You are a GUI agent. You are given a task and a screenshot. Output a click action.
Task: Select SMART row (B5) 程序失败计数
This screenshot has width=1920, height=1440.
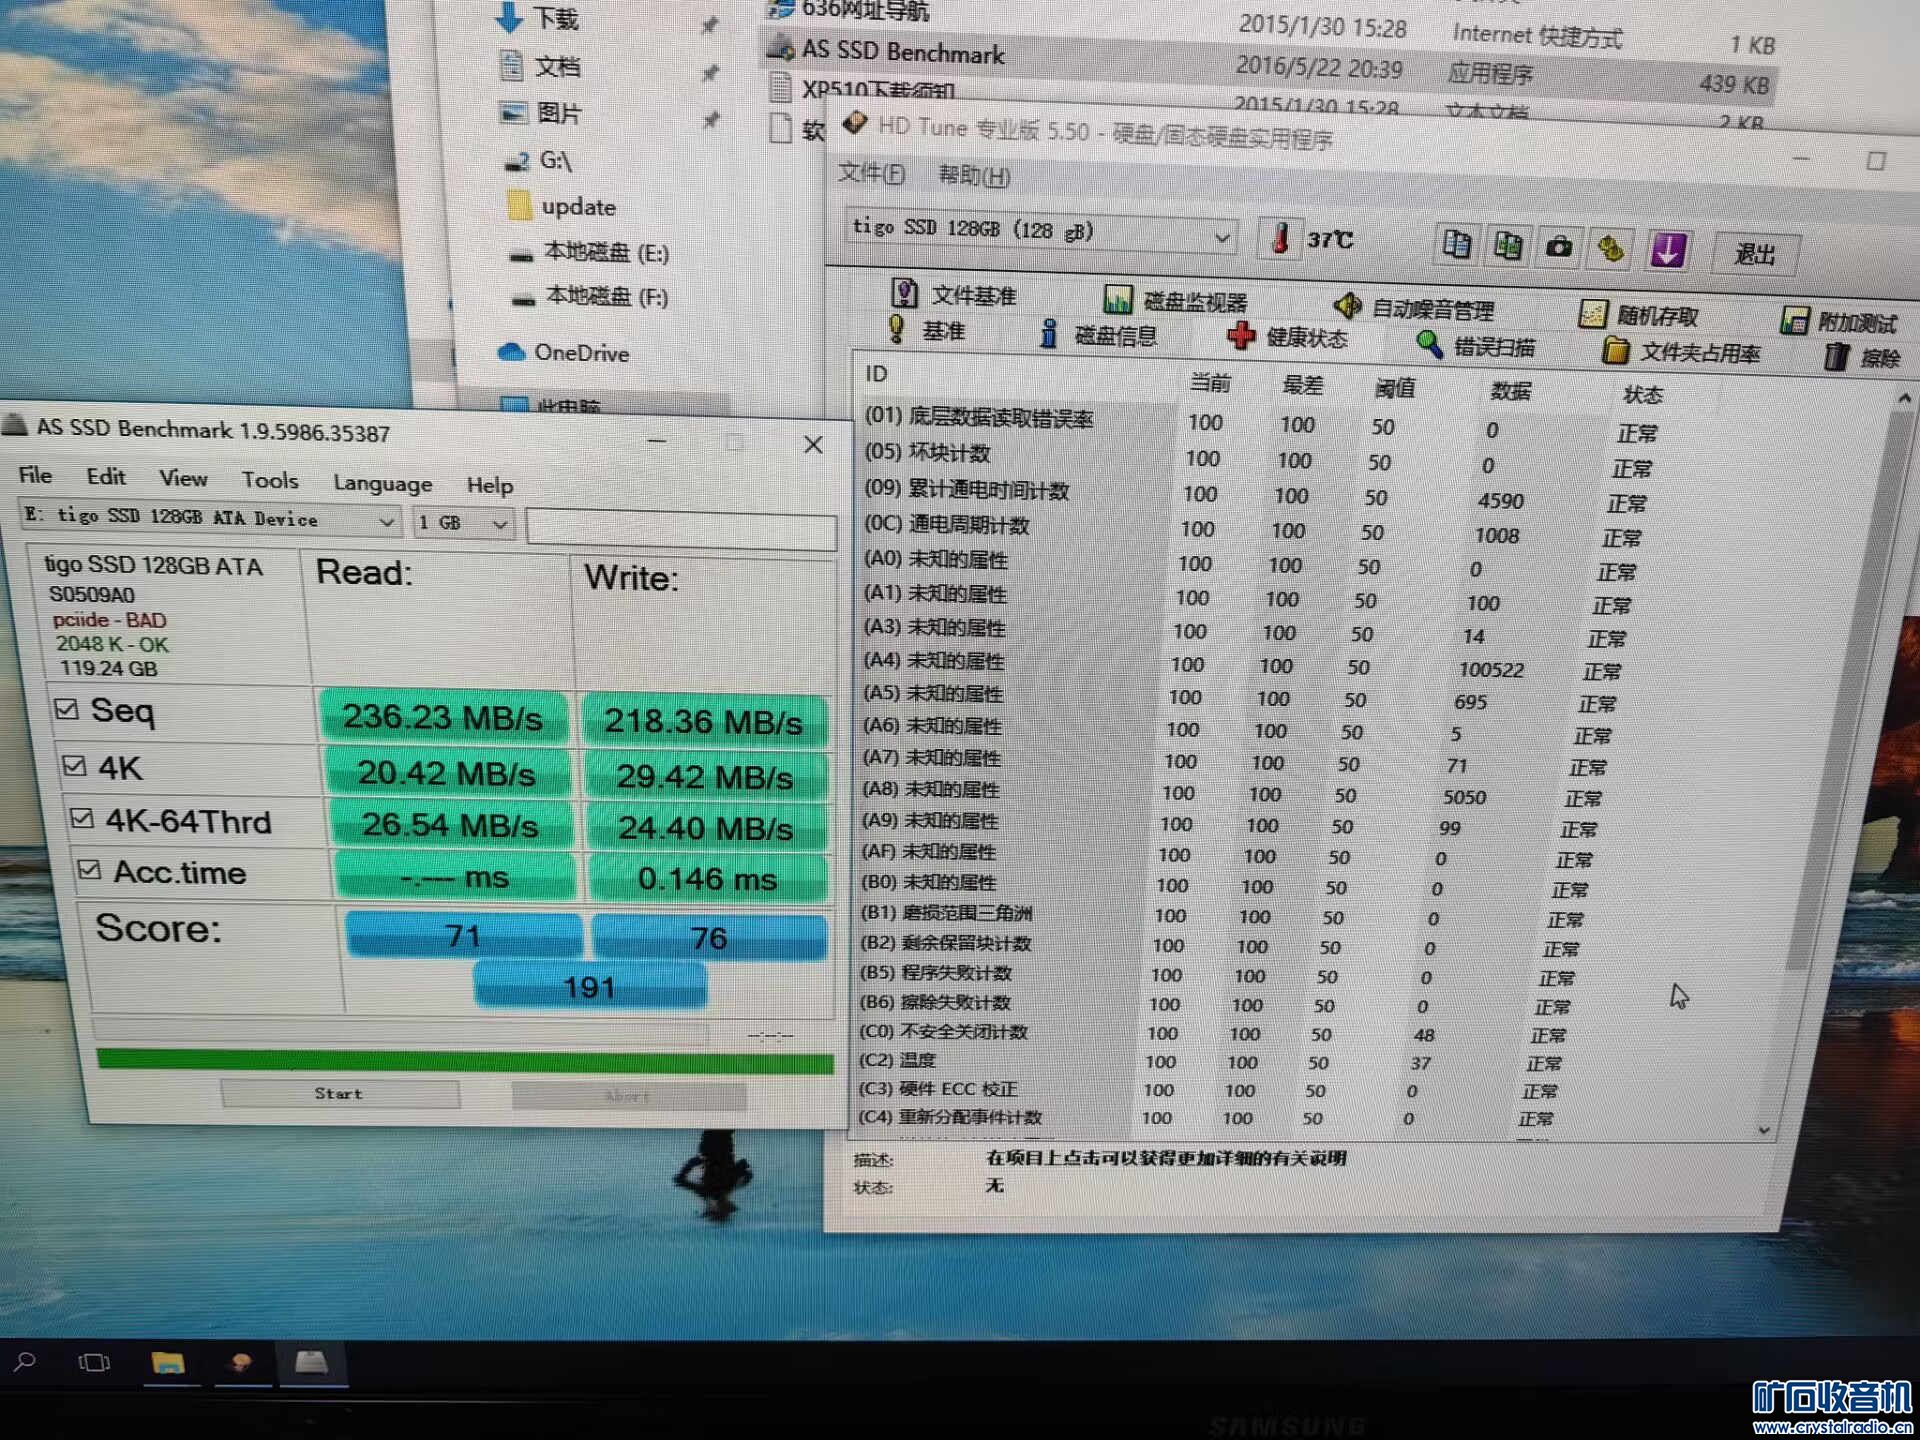click(x=1217, y=975)
